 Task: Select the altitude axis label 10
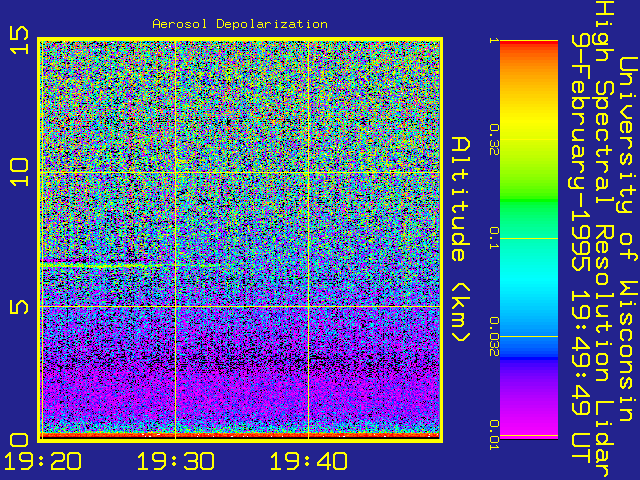pos(20,173)
